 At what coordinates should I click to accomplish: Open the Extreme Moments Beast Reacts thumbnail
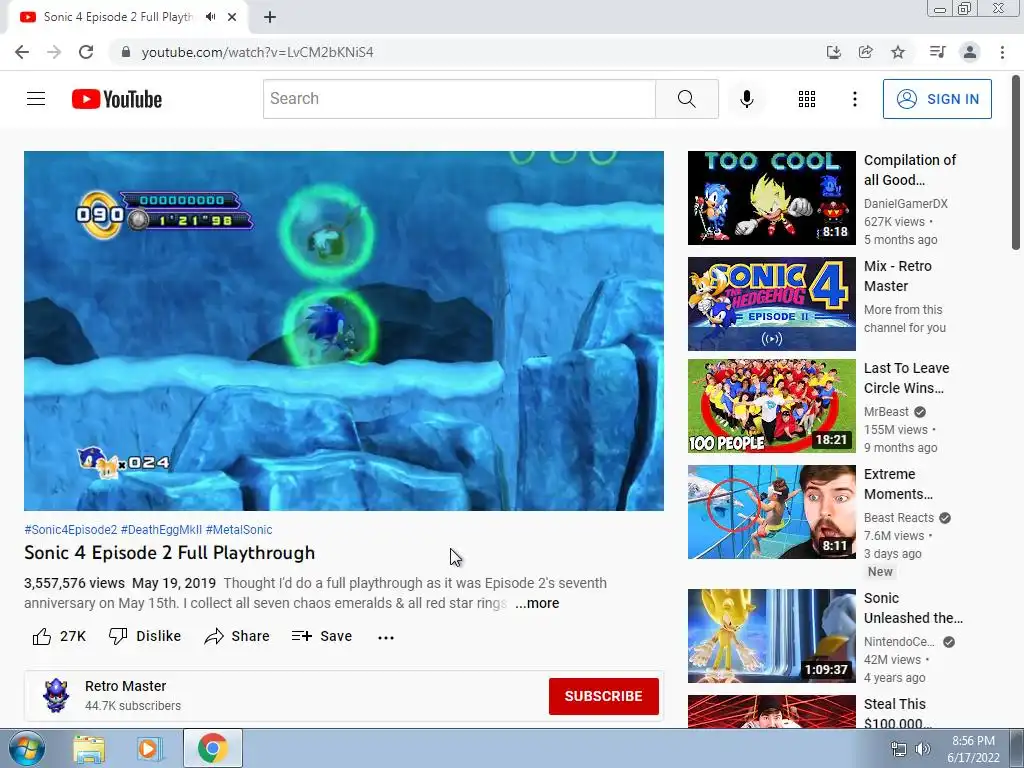point(771,512)
